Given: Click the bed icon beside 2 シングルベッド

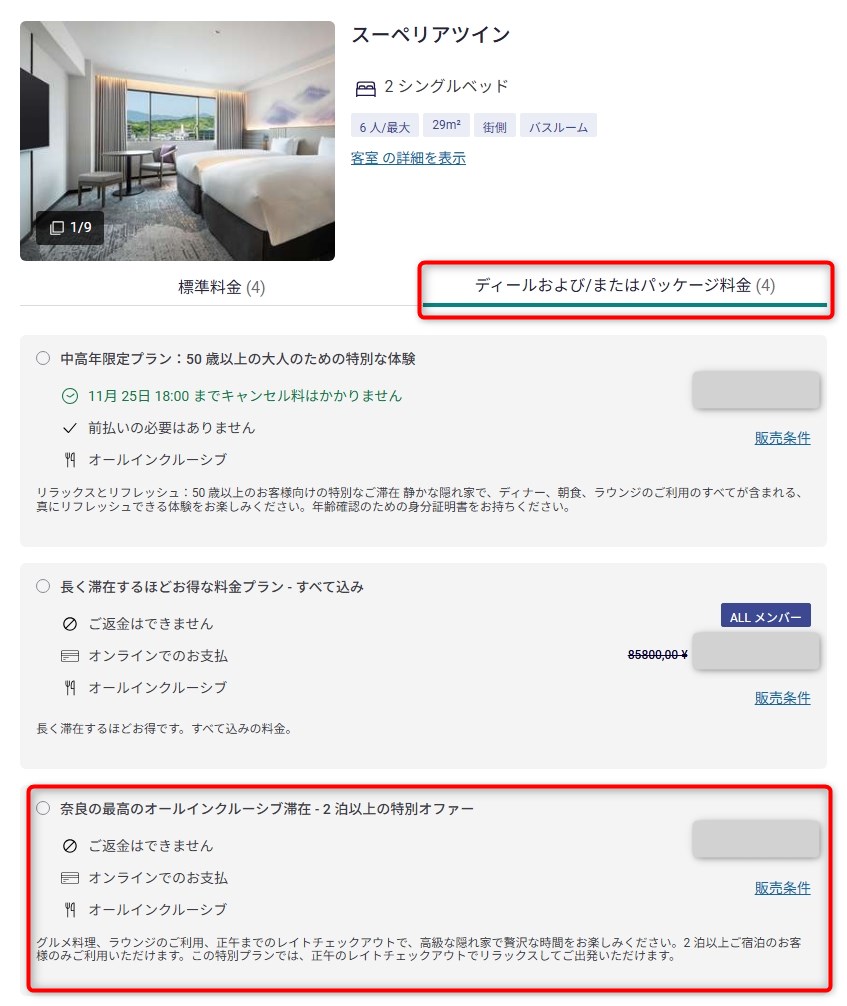Looking at the screenshot, I should click(365, 89).
